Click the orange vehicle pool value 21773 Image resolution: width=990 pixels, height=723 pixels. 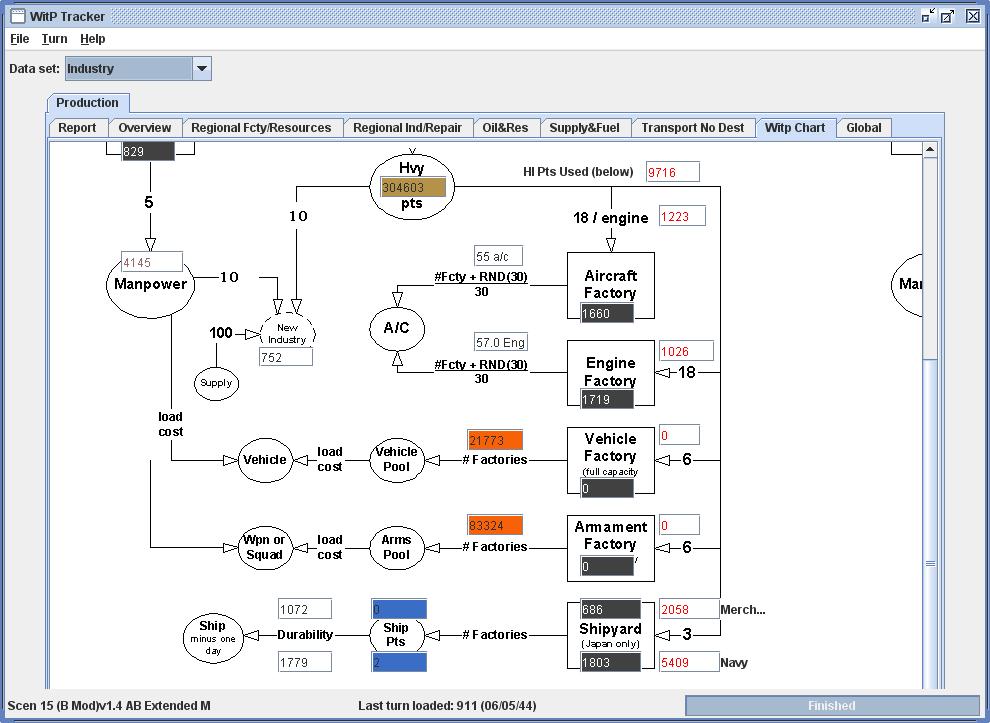coord(495,440)
